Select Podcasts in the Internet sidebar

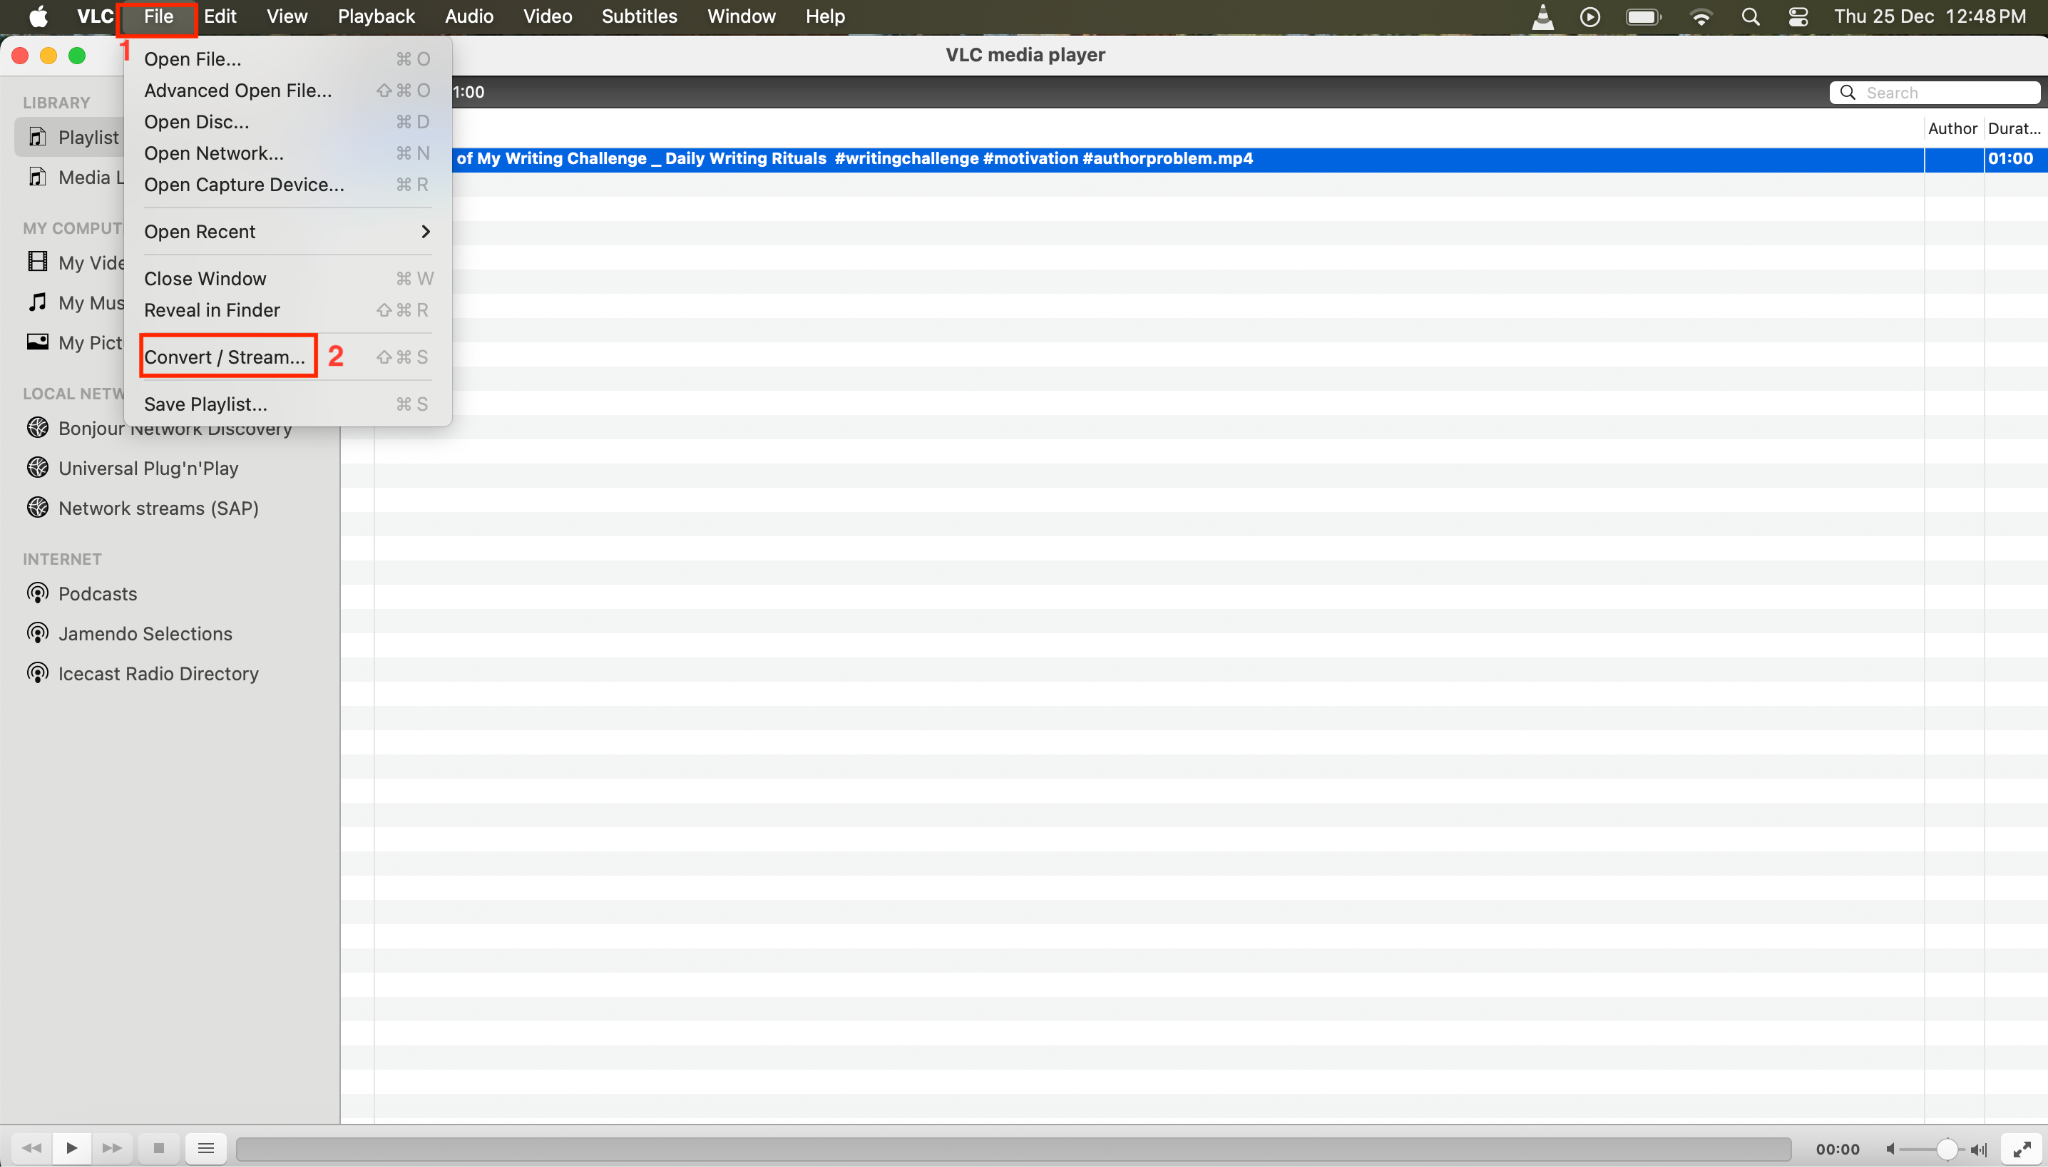[96, 593]
